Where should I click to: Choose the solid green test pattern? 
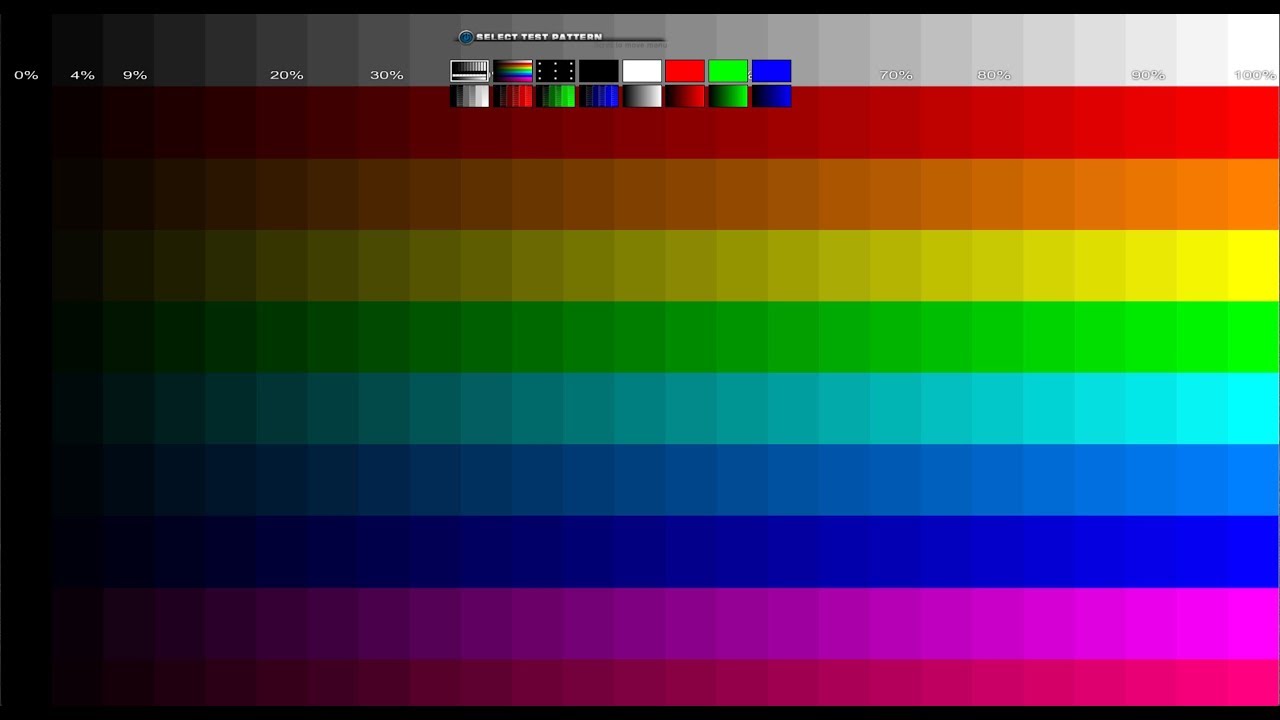point(728,71)
